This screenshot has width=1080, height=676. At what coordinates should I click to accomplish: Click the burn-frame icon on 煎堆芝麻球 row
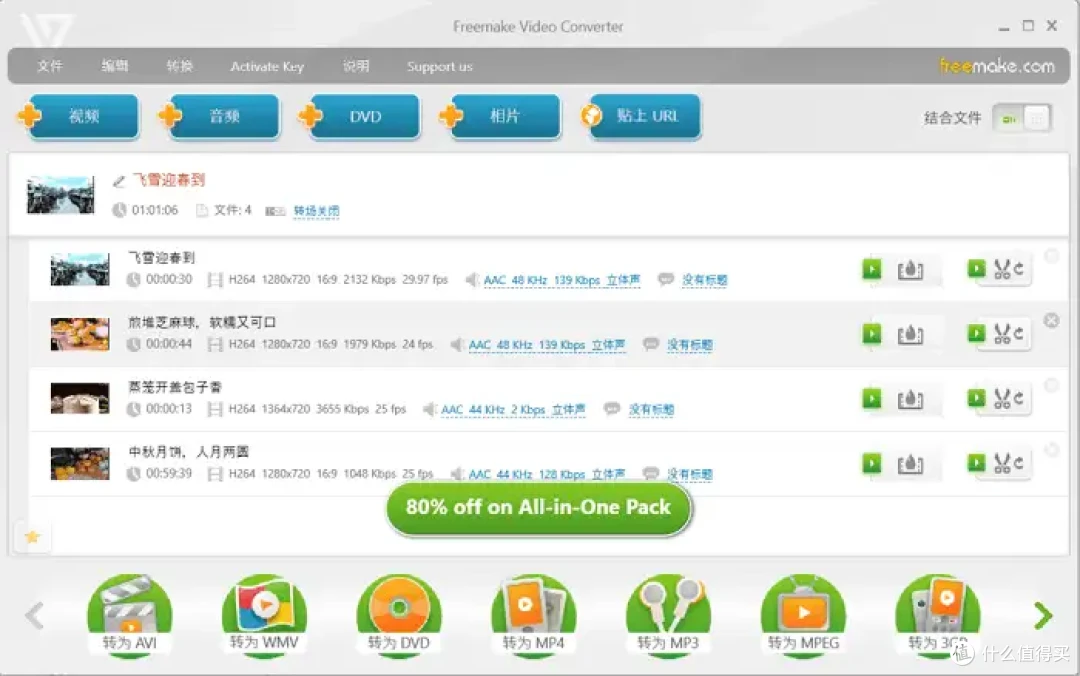coord(910,335)
